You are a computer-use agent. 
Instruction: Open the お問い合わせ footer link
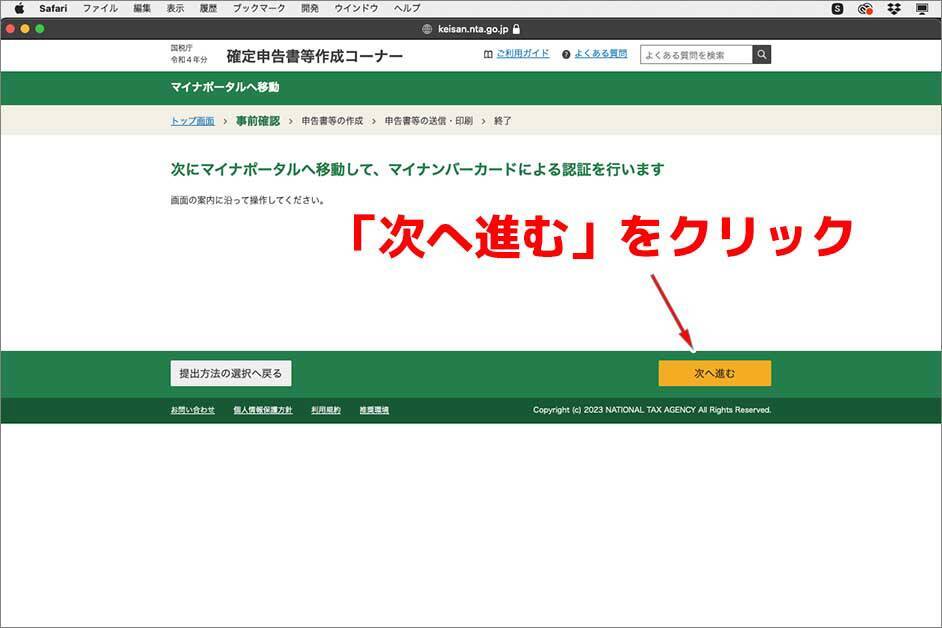192,410
